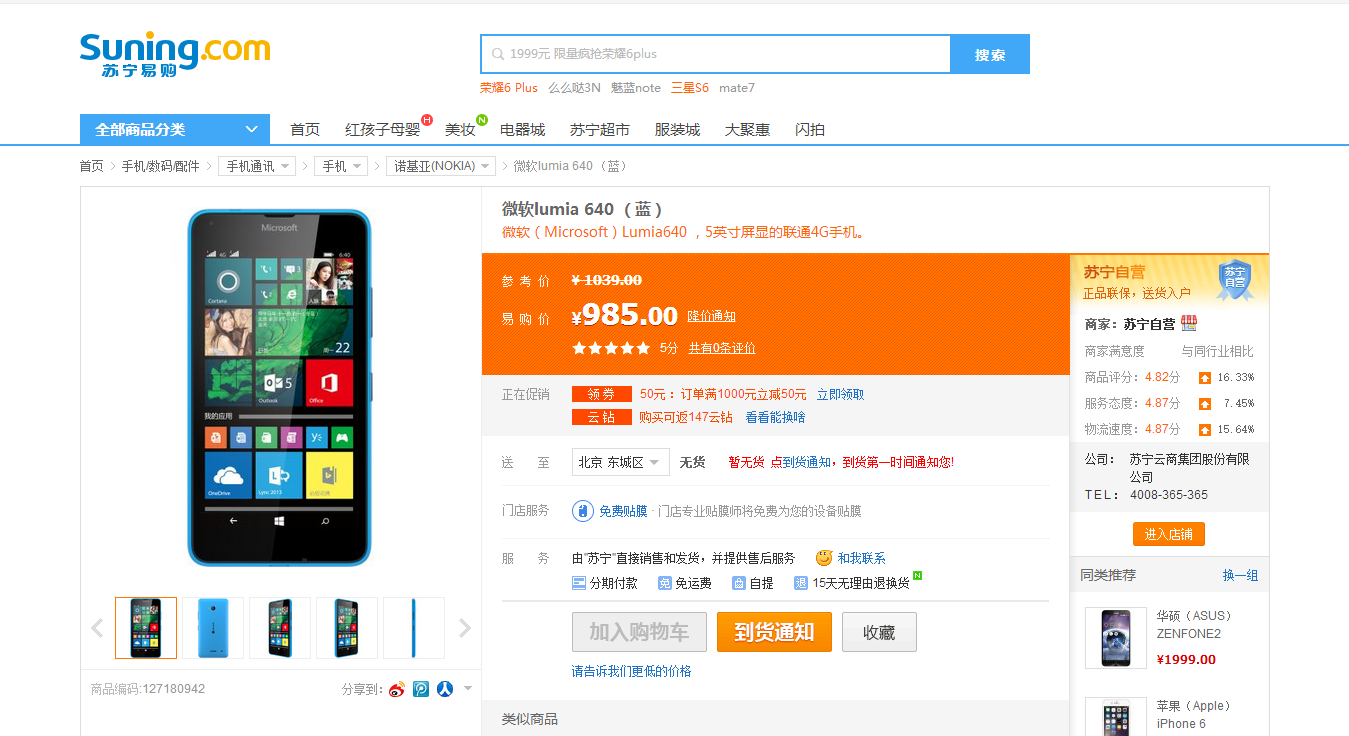Click the 立即领取 coupon link
1349x736 pixels.
point(840,394)
